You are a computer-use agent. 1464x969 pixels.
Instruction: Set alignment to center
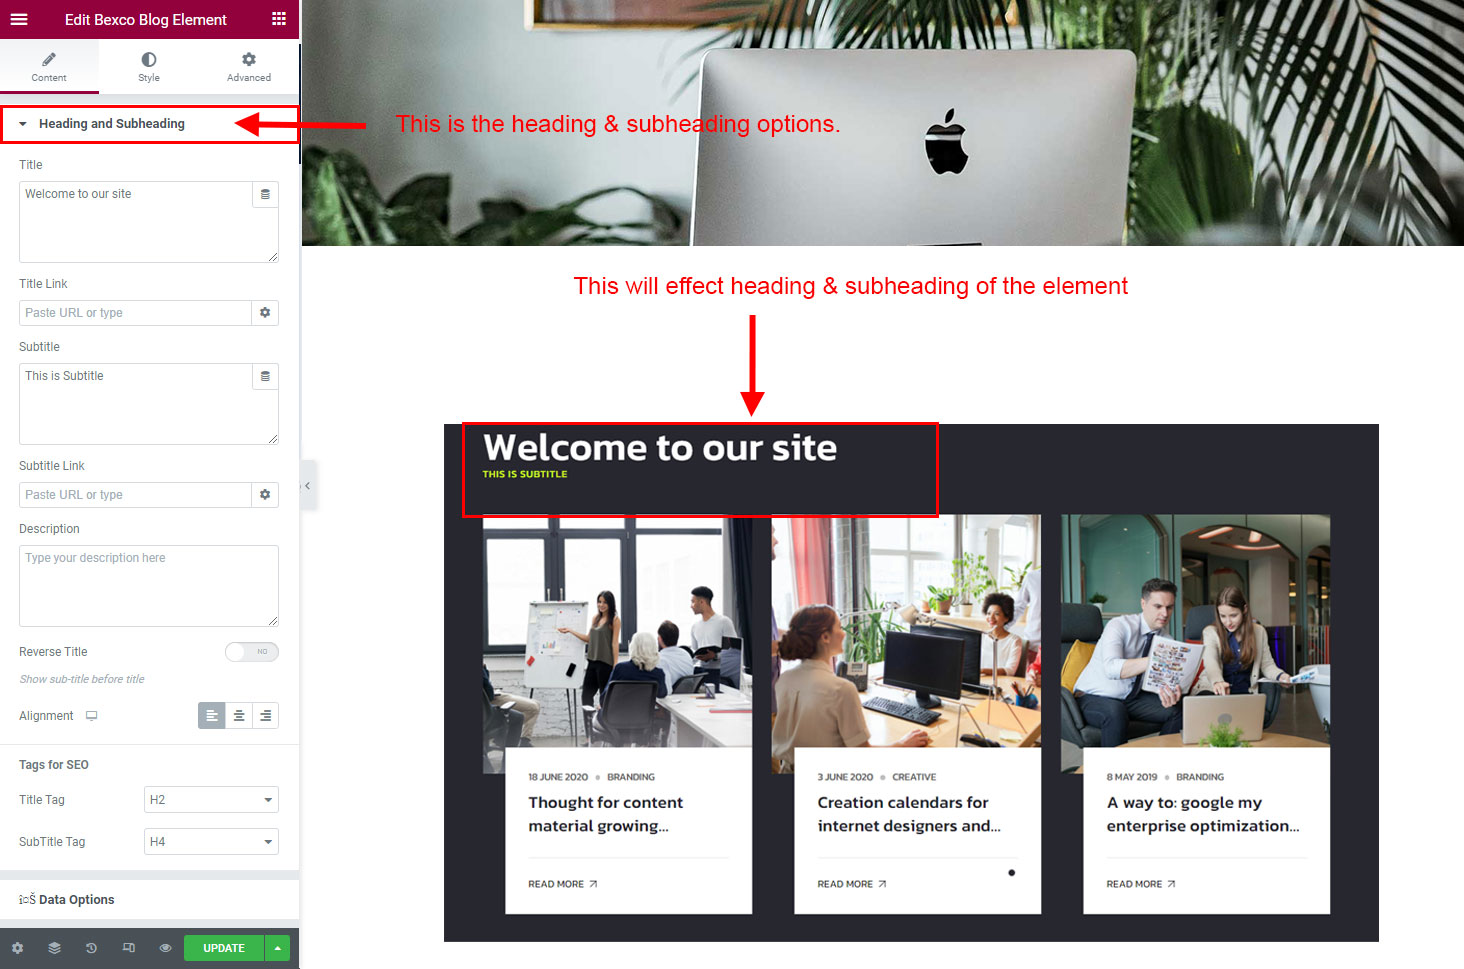pos(239,716)
